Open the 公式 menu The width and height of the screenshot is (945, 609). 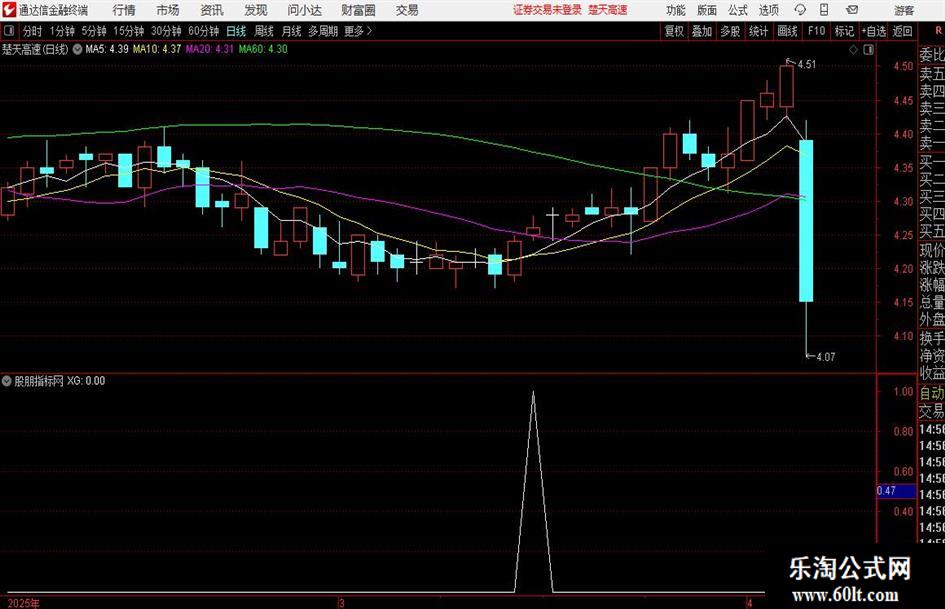pos(738,10)
